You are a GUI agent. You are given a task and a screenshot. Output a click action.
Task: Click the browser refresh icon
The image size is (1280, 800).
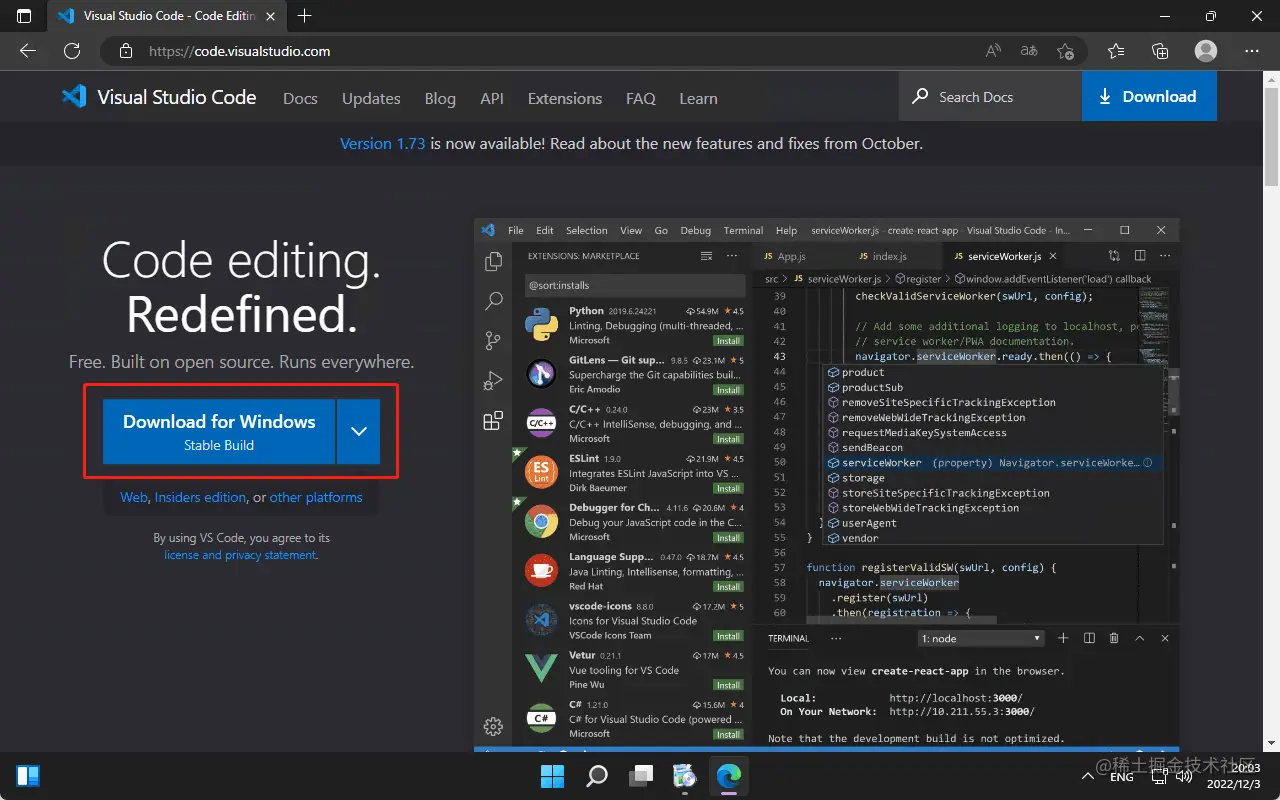coord(72,51)
